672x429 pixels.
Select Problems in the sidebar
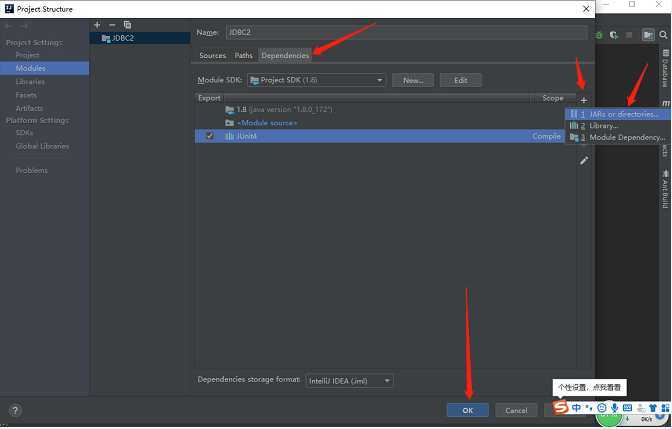click(x=32, y=171)
